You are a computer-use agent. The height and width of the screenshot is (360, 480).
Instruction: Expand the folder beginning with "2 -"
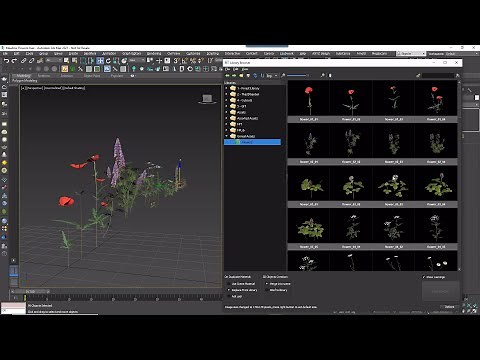[226, 94]
